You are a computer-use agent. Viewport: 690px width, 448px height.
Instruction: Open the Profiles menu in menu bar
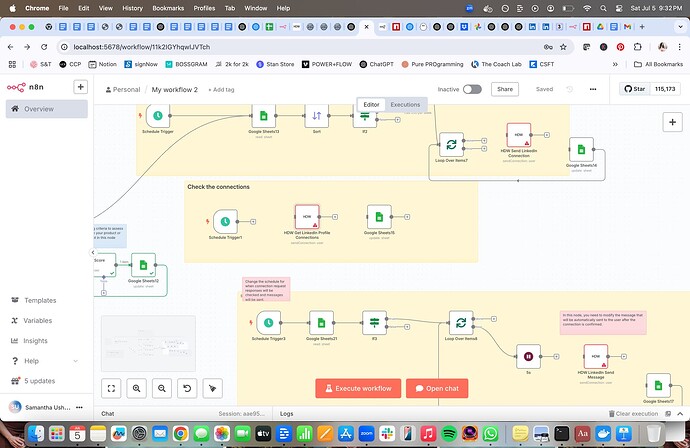[204, 8]
